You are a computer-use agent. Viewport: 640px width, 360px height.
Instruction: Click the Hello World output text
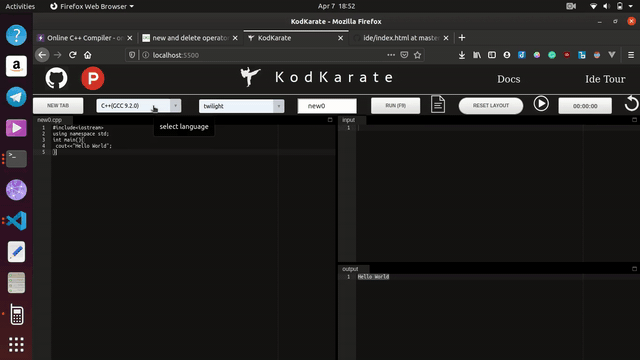pyautogui.click(x=373, y=277)
